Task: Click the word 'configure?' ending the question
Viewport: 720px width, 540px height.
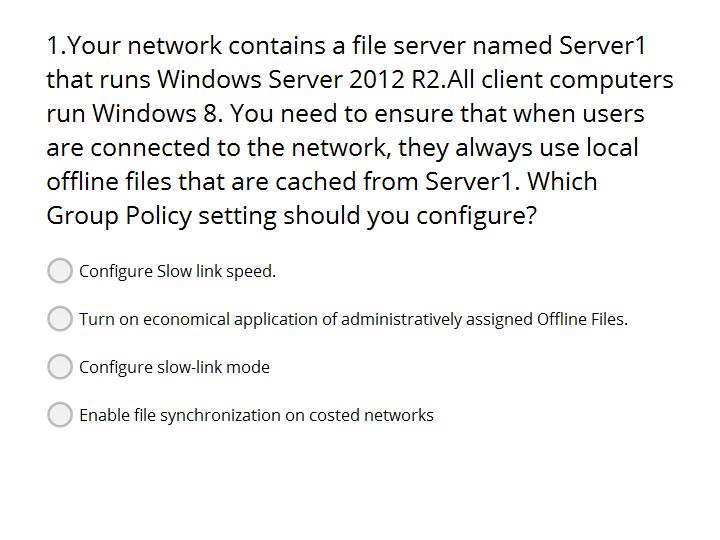Action: 476,217
